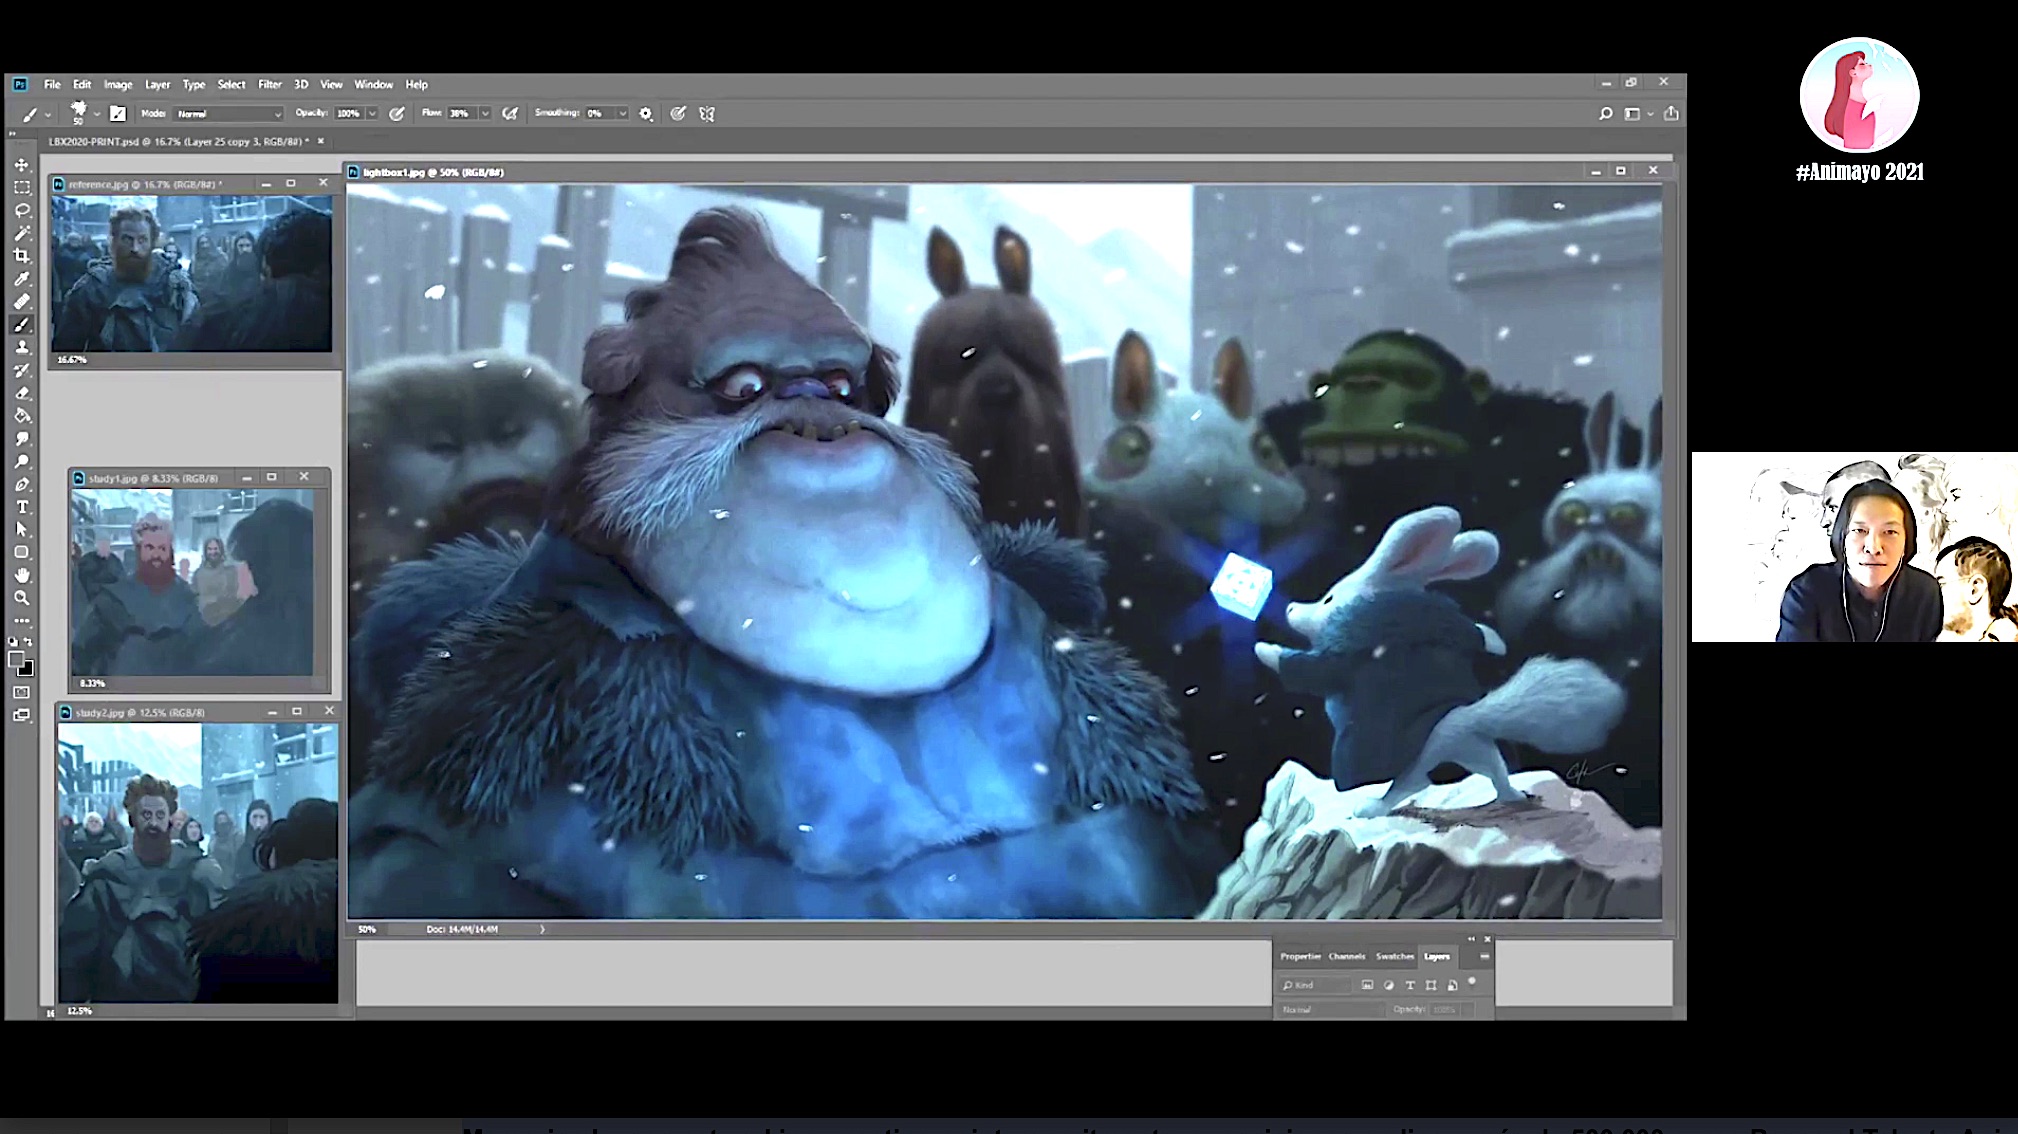
Task: Open the brush Mode dropdown
Action: pyautogui.click(x=229, y=114)
